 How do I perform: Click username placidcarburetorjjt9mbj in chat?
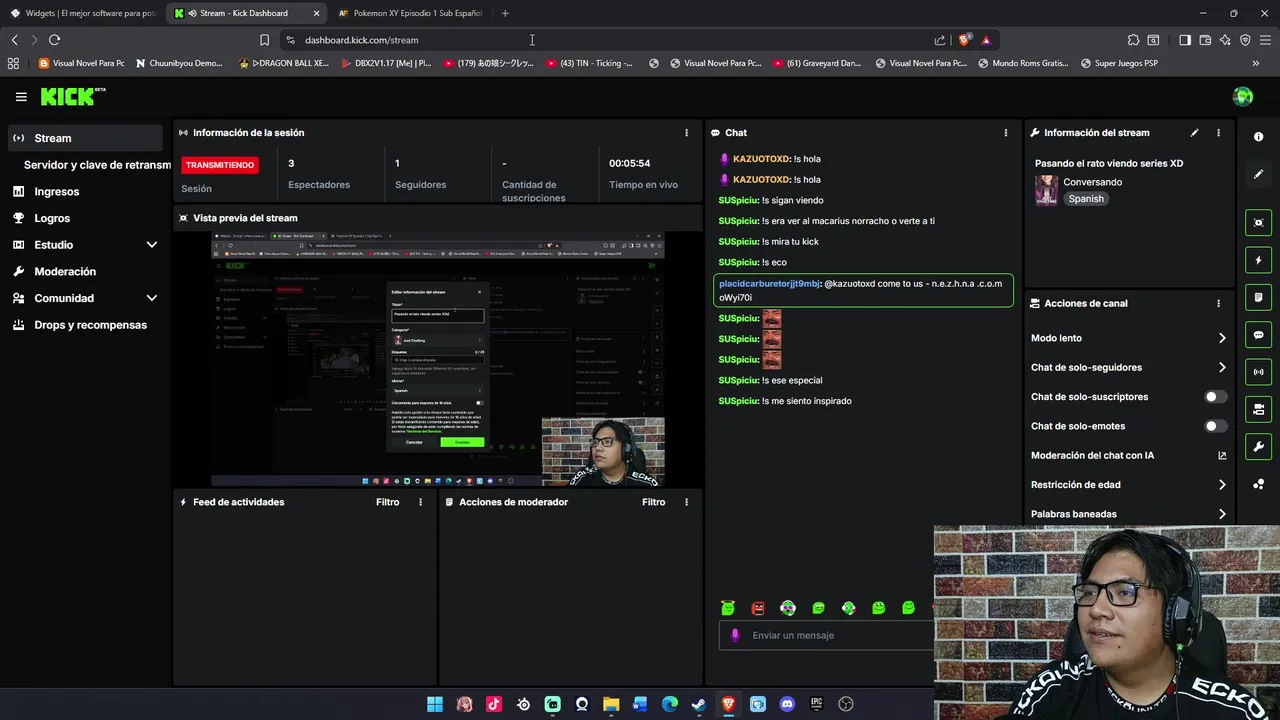point(769,284)
